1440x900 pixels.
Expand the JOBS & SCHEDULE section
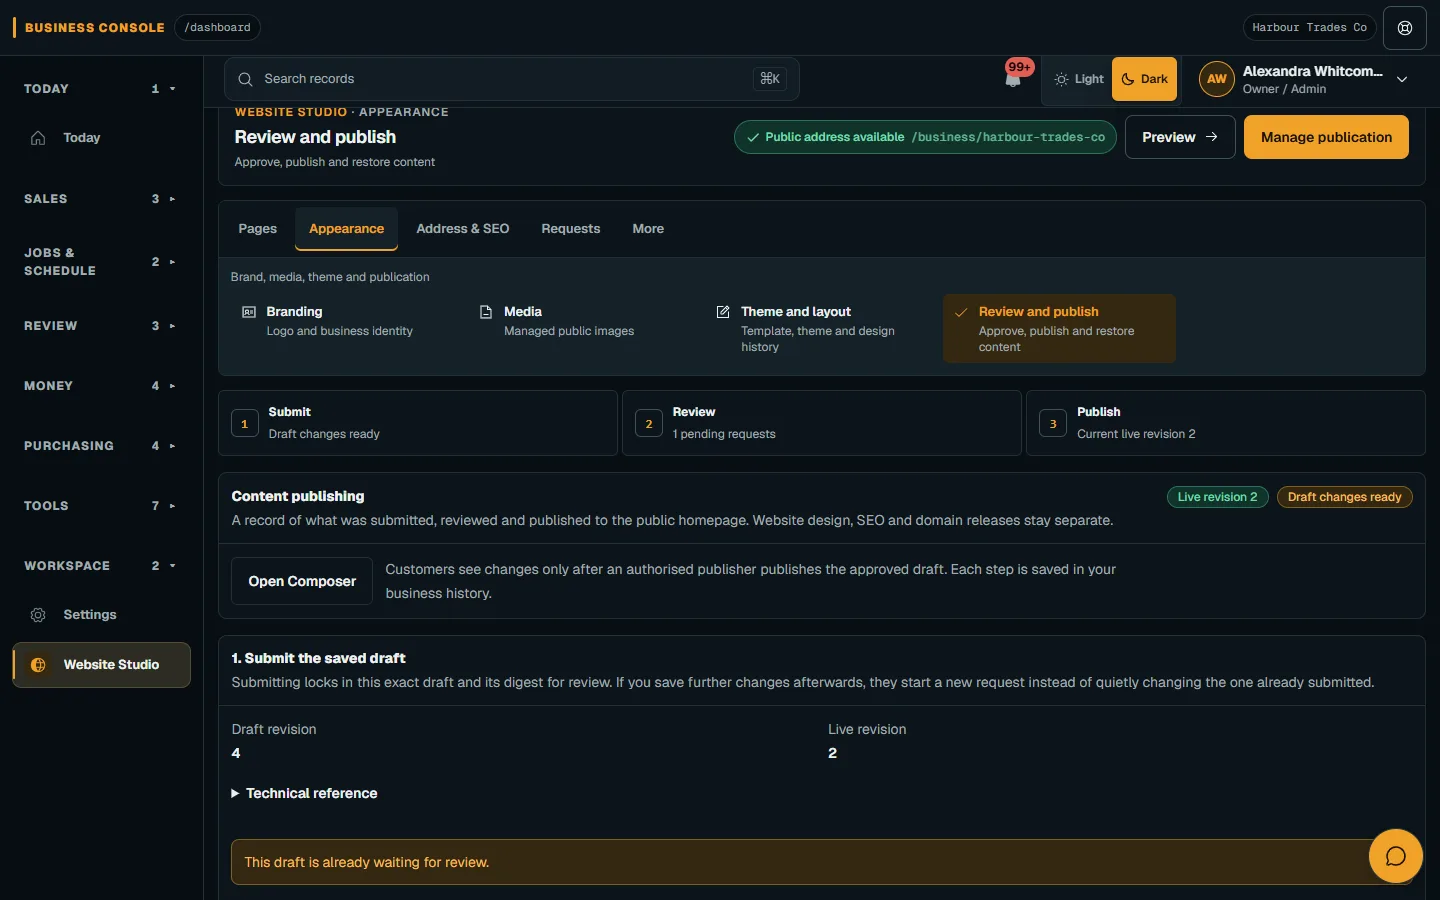[100, 262]
